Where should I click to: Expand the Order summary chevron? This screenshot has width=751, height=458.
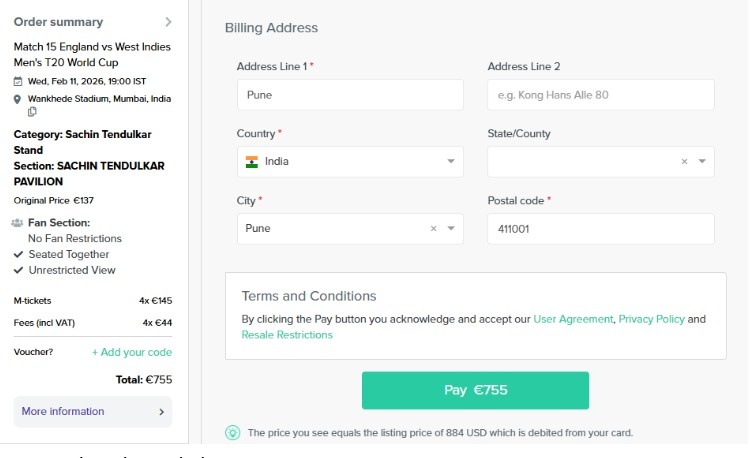coord(168,22)
